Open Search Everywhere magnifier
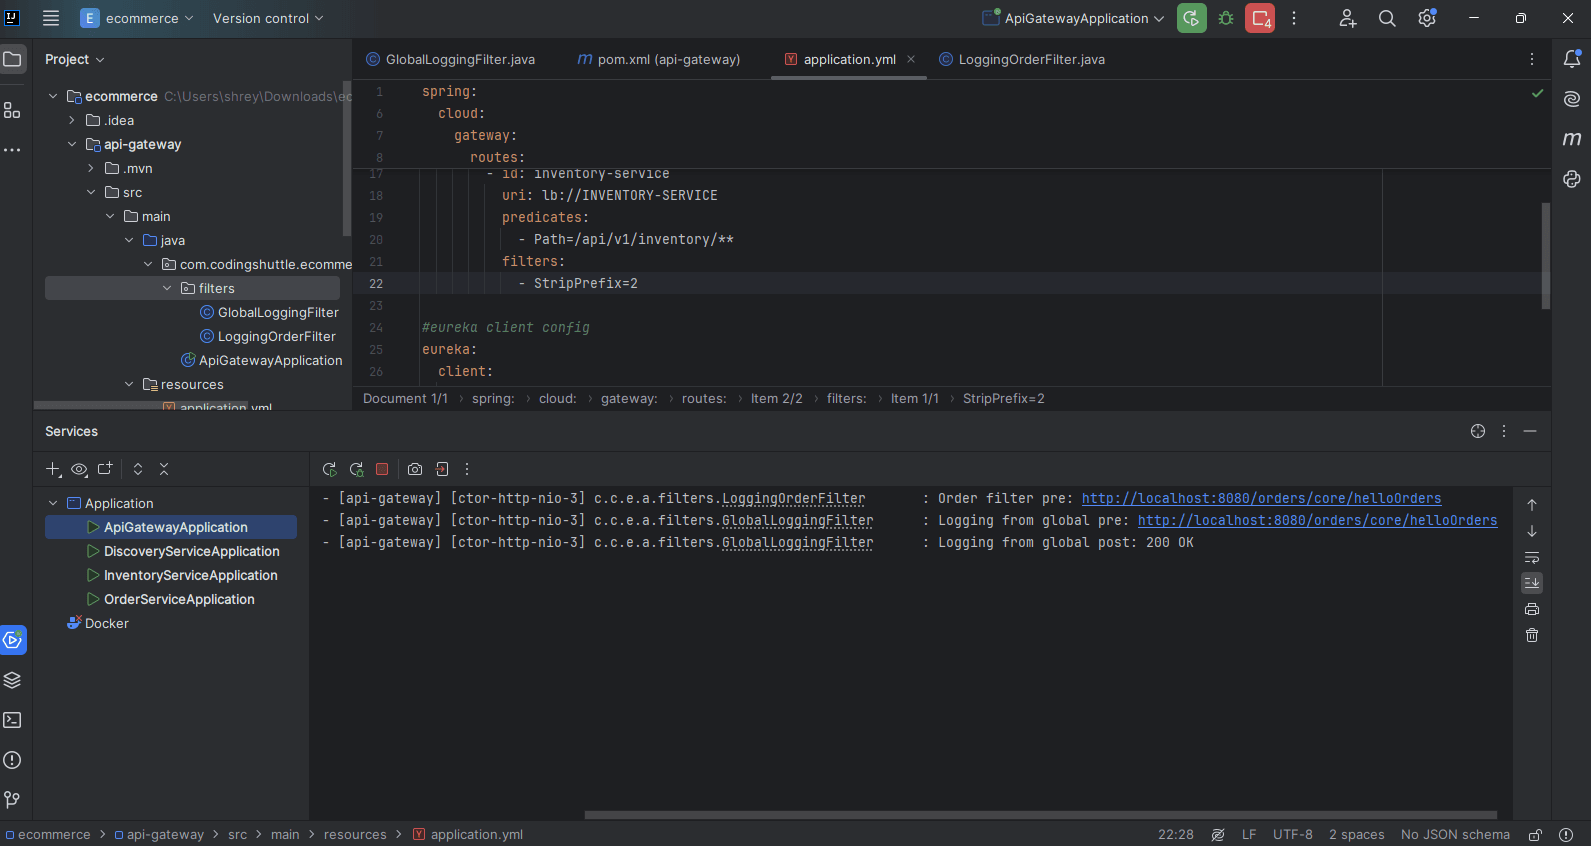 (x=1387, y=18)
